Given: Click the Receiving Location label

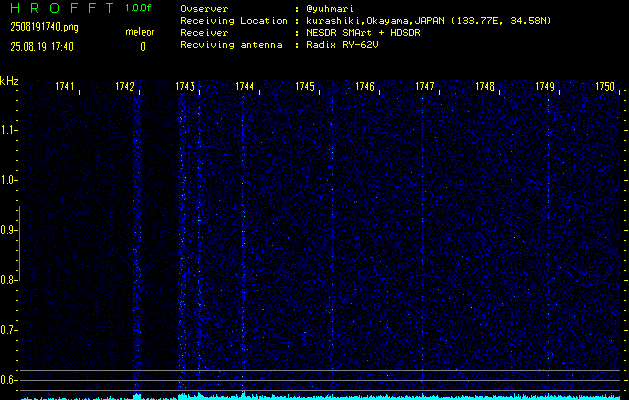Looking at the screenshot, I should click(x=234, y=21).
